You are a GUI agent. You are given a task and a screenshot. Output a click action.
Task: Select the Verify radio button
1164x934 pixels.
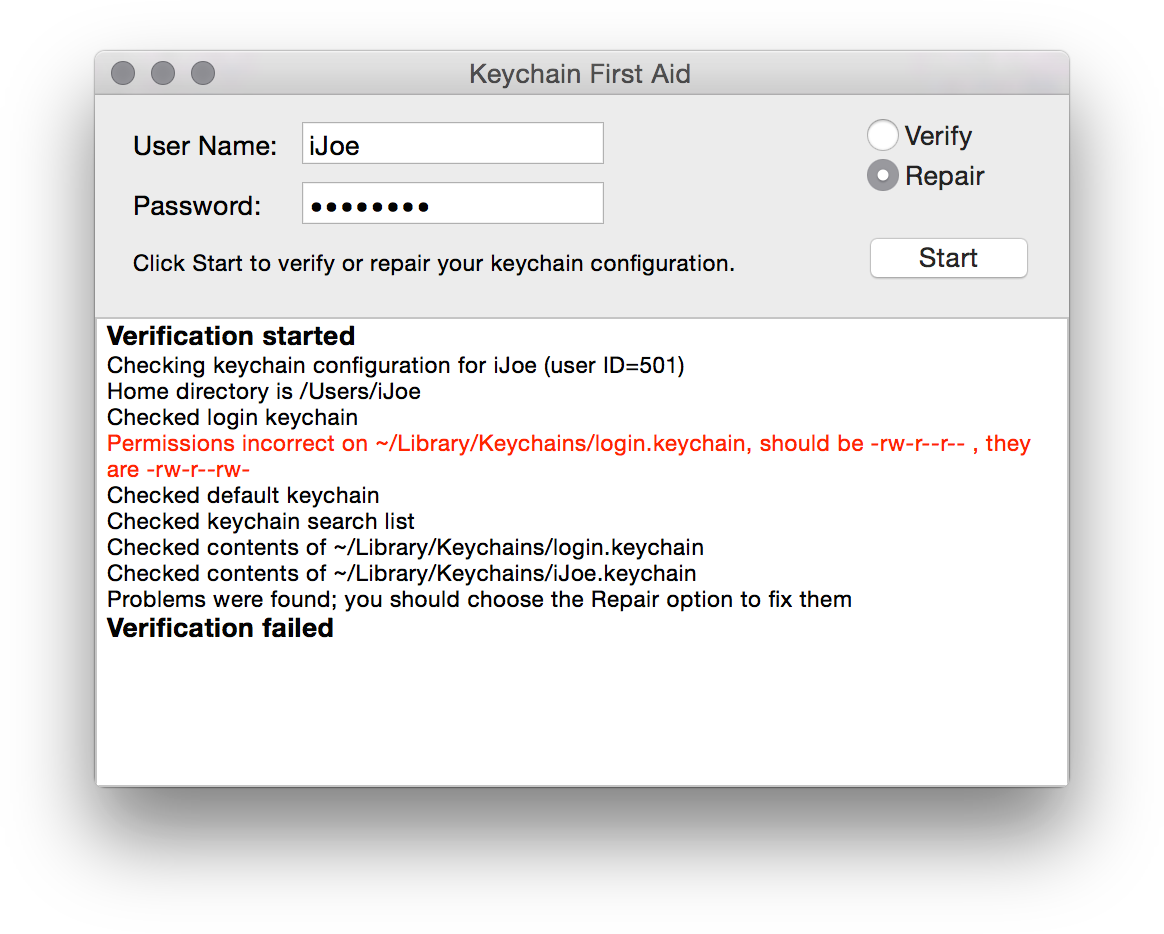883,136
